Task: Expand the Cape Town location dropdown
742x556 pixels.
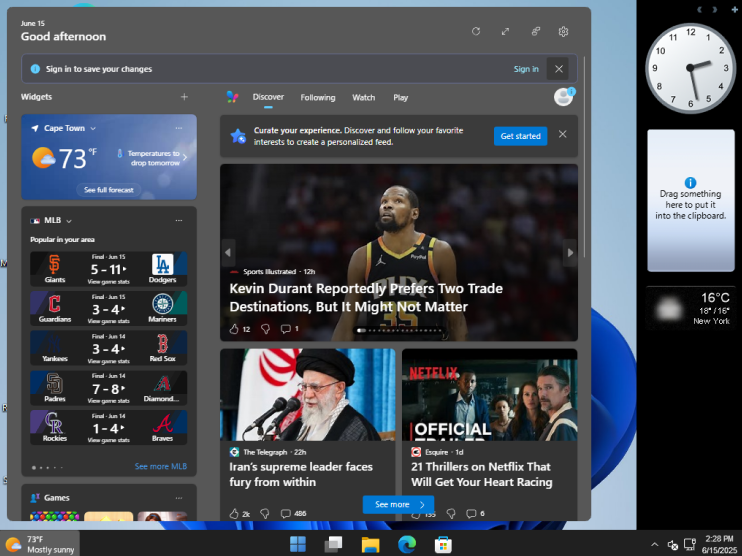Action: pyautogui.click(x=93, y=129)
